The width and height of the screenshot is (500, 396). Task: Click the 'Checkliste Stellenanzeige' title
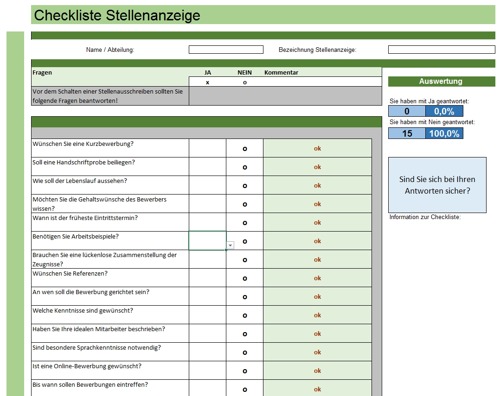(x=117, y=15)
